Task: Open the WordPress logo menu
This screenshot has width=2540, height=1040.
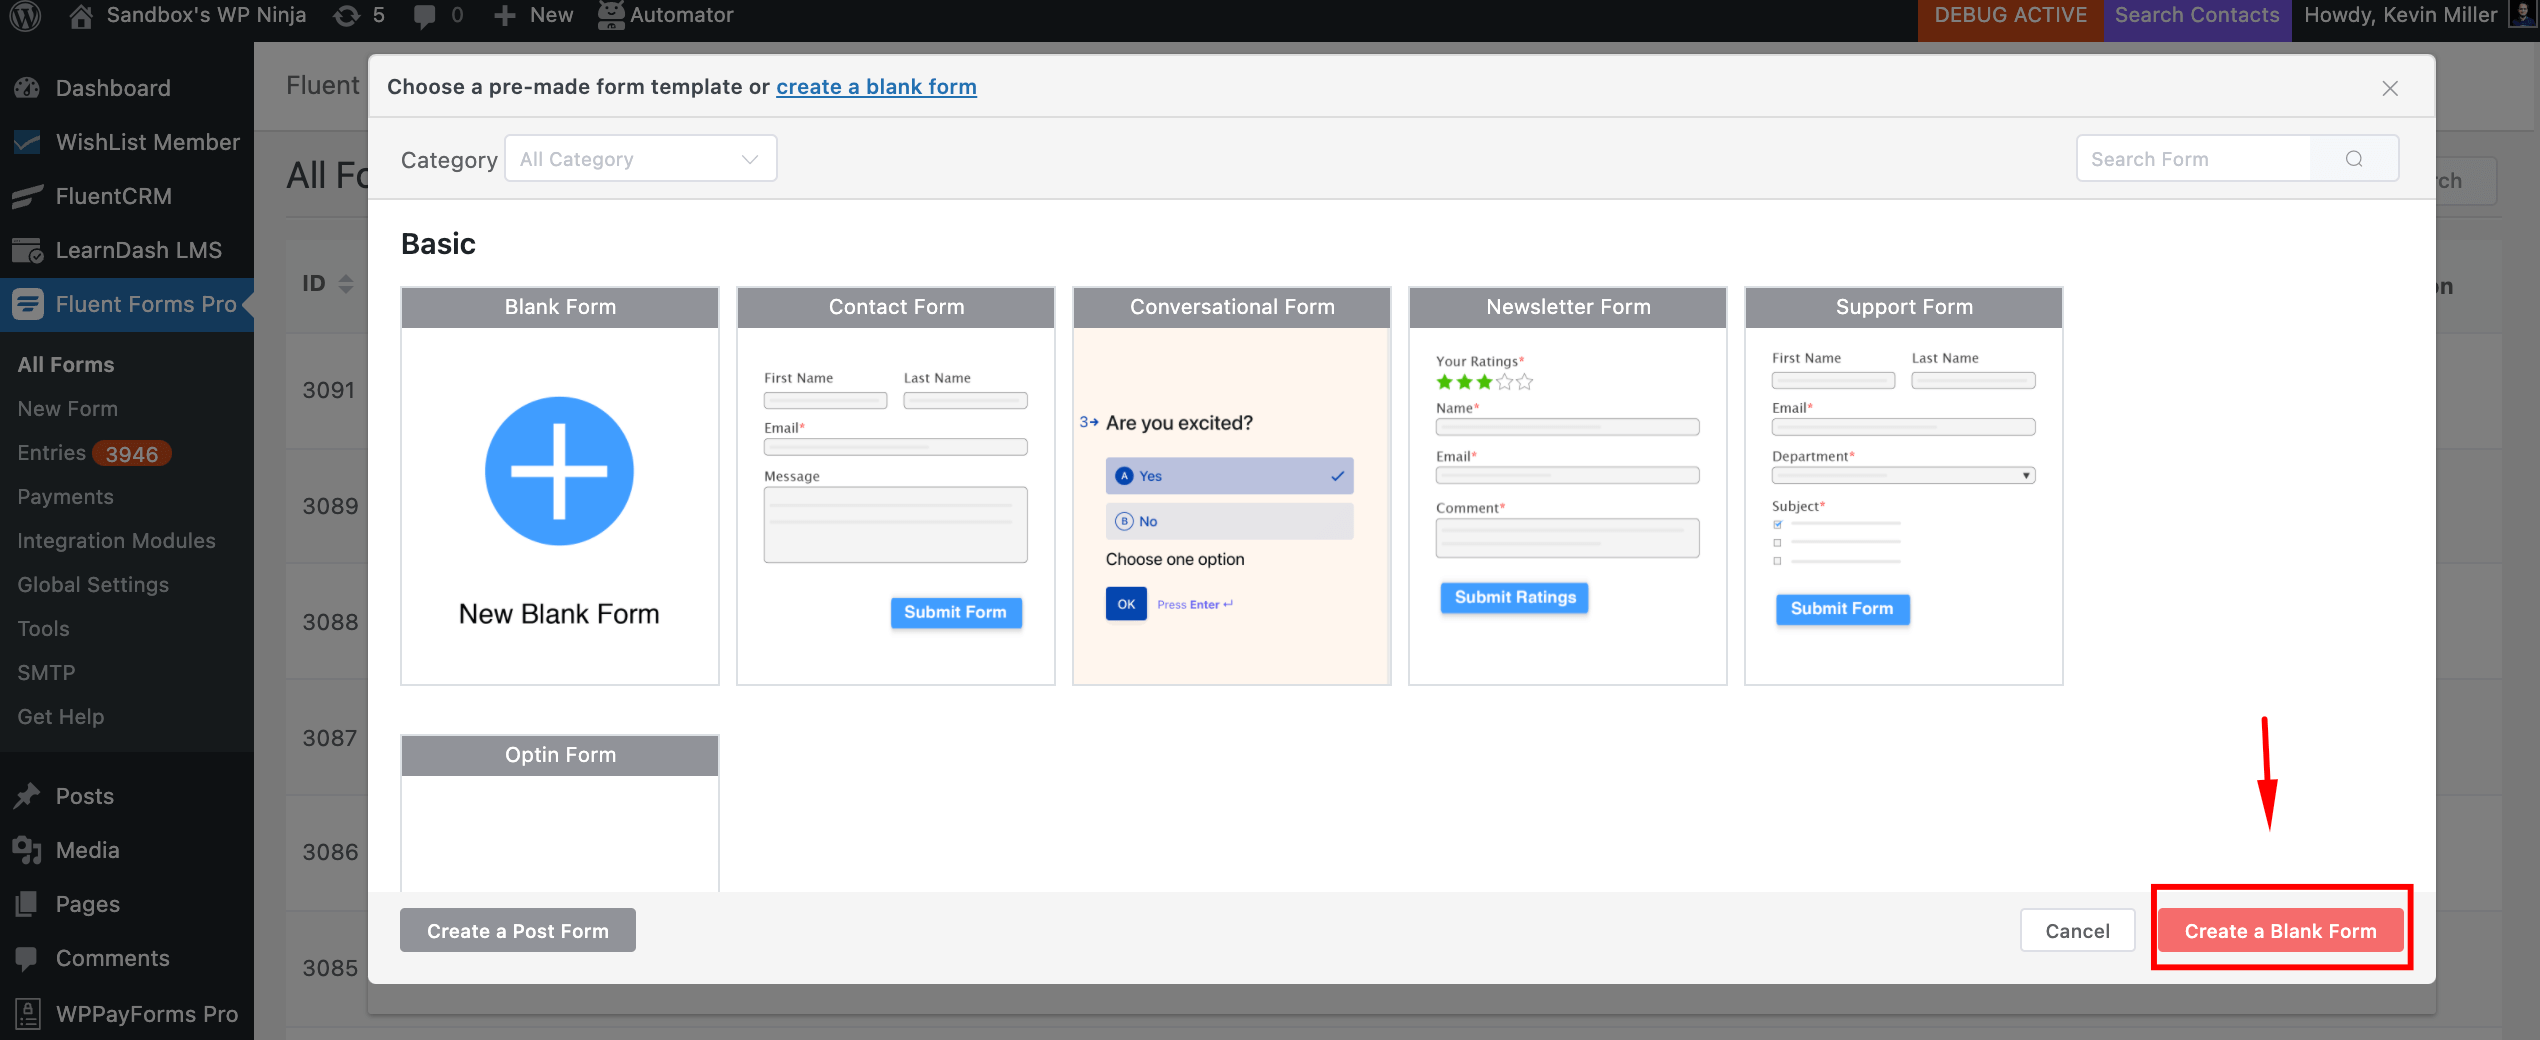Action: click(25, 15)
